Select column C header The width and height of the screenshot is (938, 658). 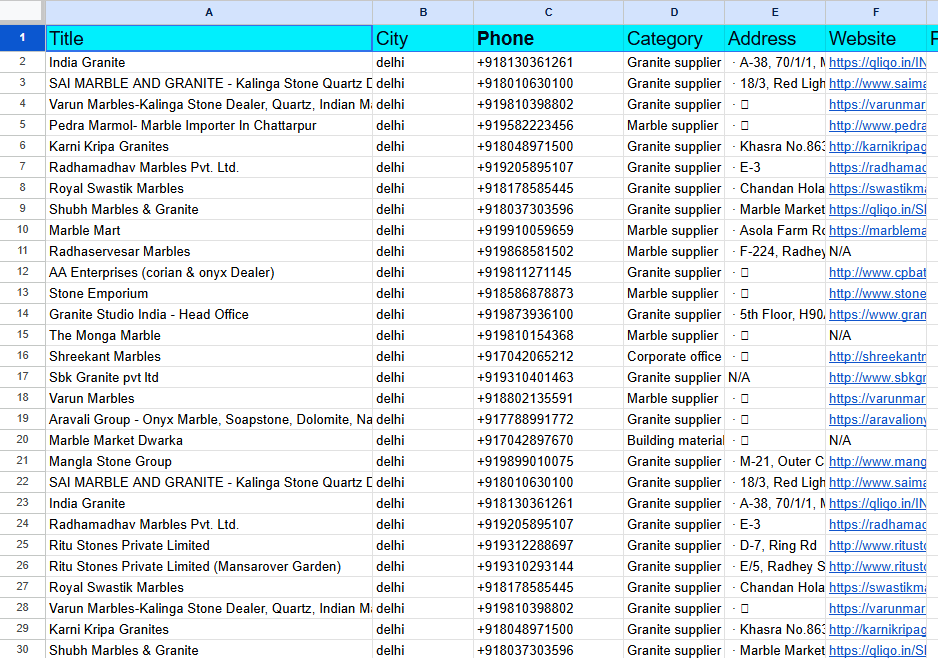point(549,12)
